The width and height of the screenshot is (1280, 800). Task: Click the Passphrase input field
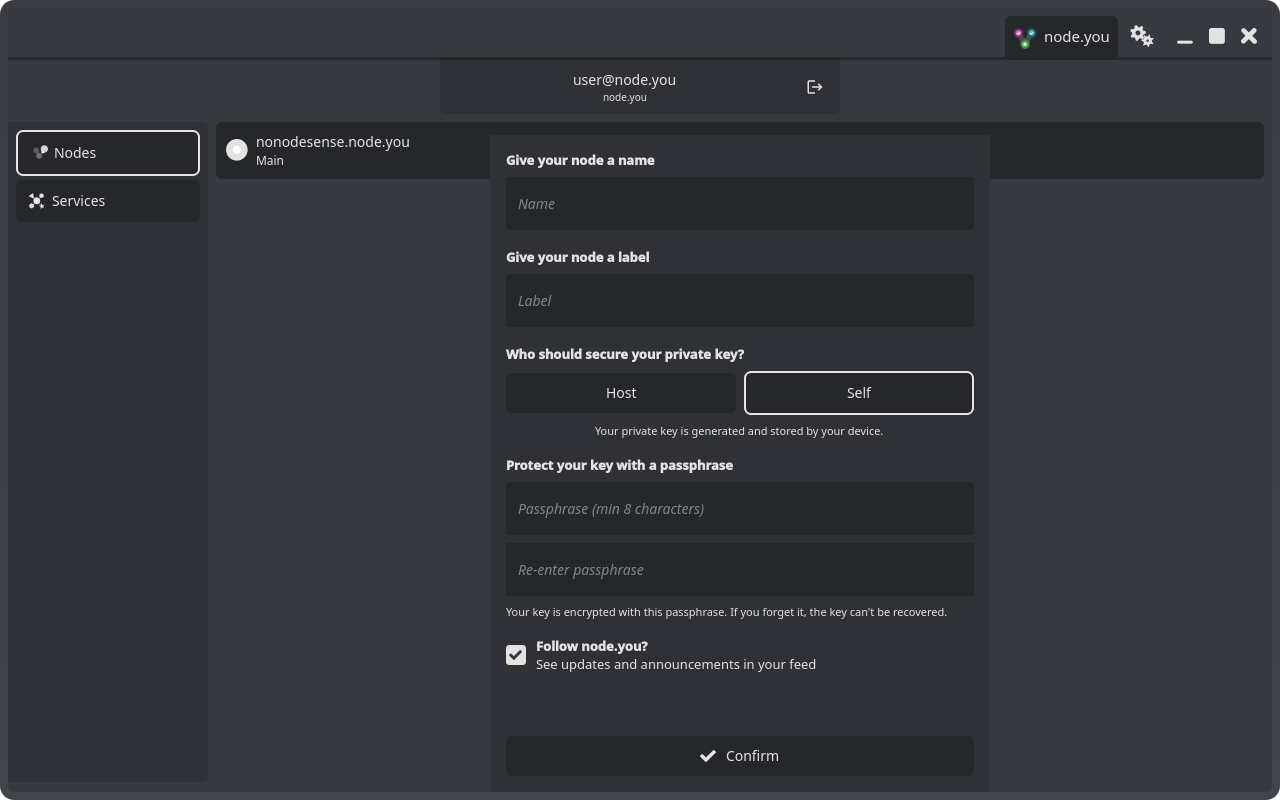pos(740,509)
